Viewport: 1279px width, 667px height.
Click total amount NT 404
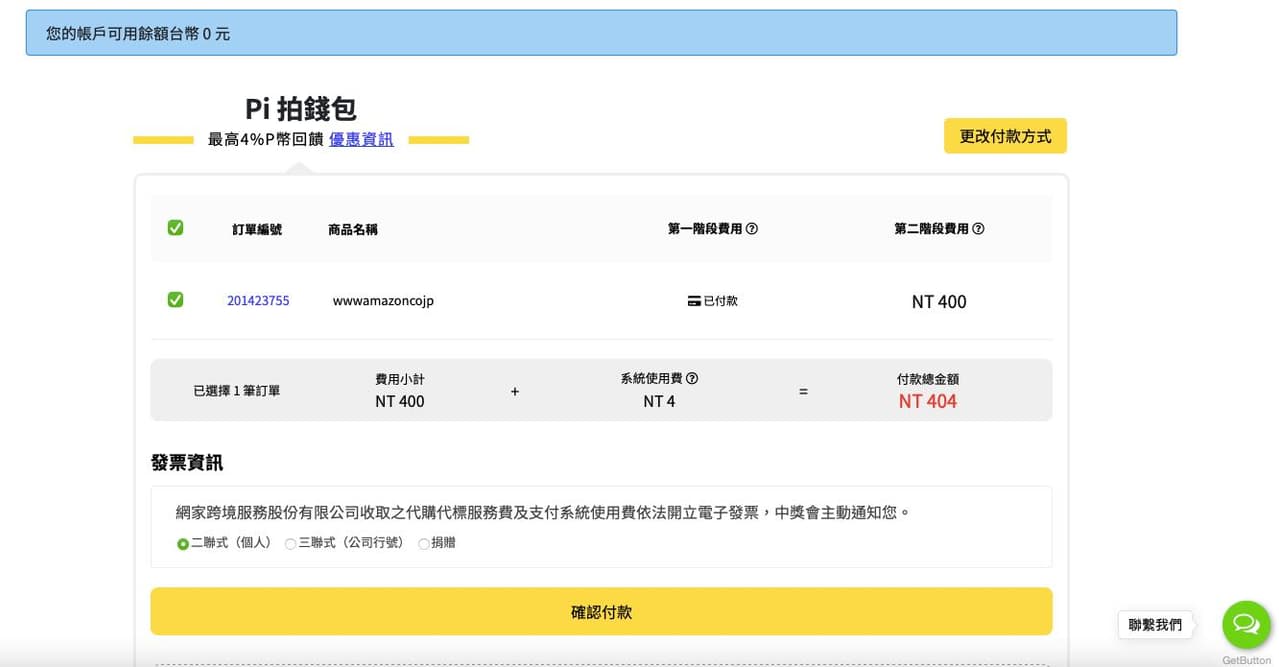pos(928,402)
